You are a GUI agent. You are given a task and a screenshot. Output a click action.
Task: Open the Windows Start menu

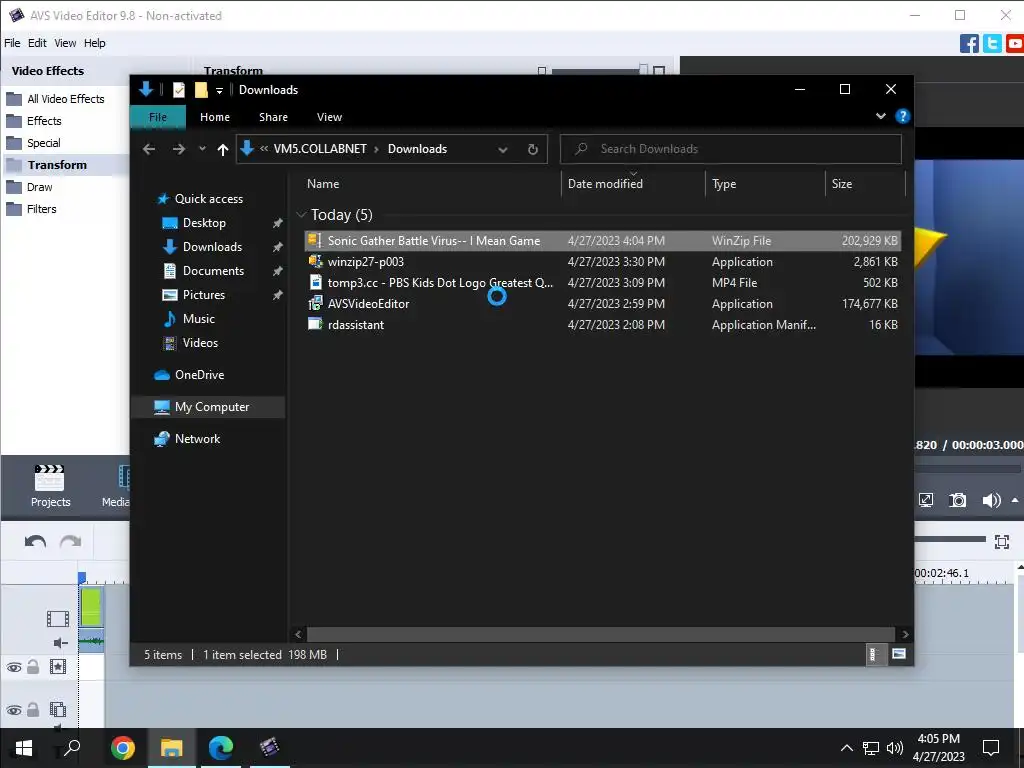[x=24, y=748]
